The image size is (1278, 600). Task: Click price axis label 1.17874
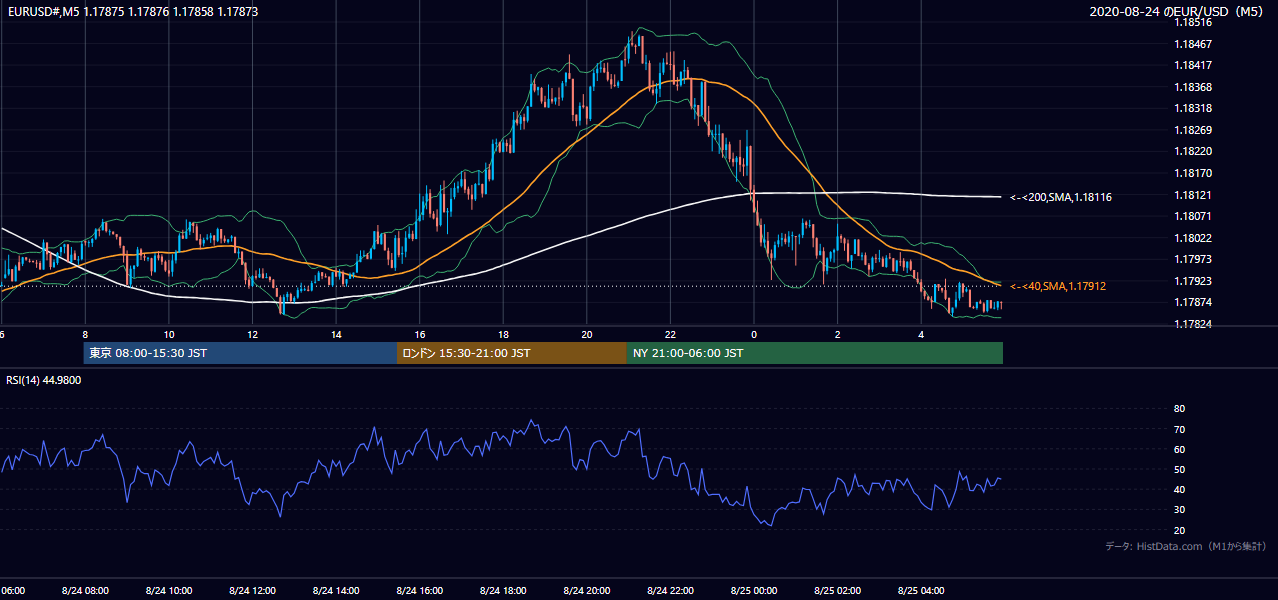tap(1194, 302)
